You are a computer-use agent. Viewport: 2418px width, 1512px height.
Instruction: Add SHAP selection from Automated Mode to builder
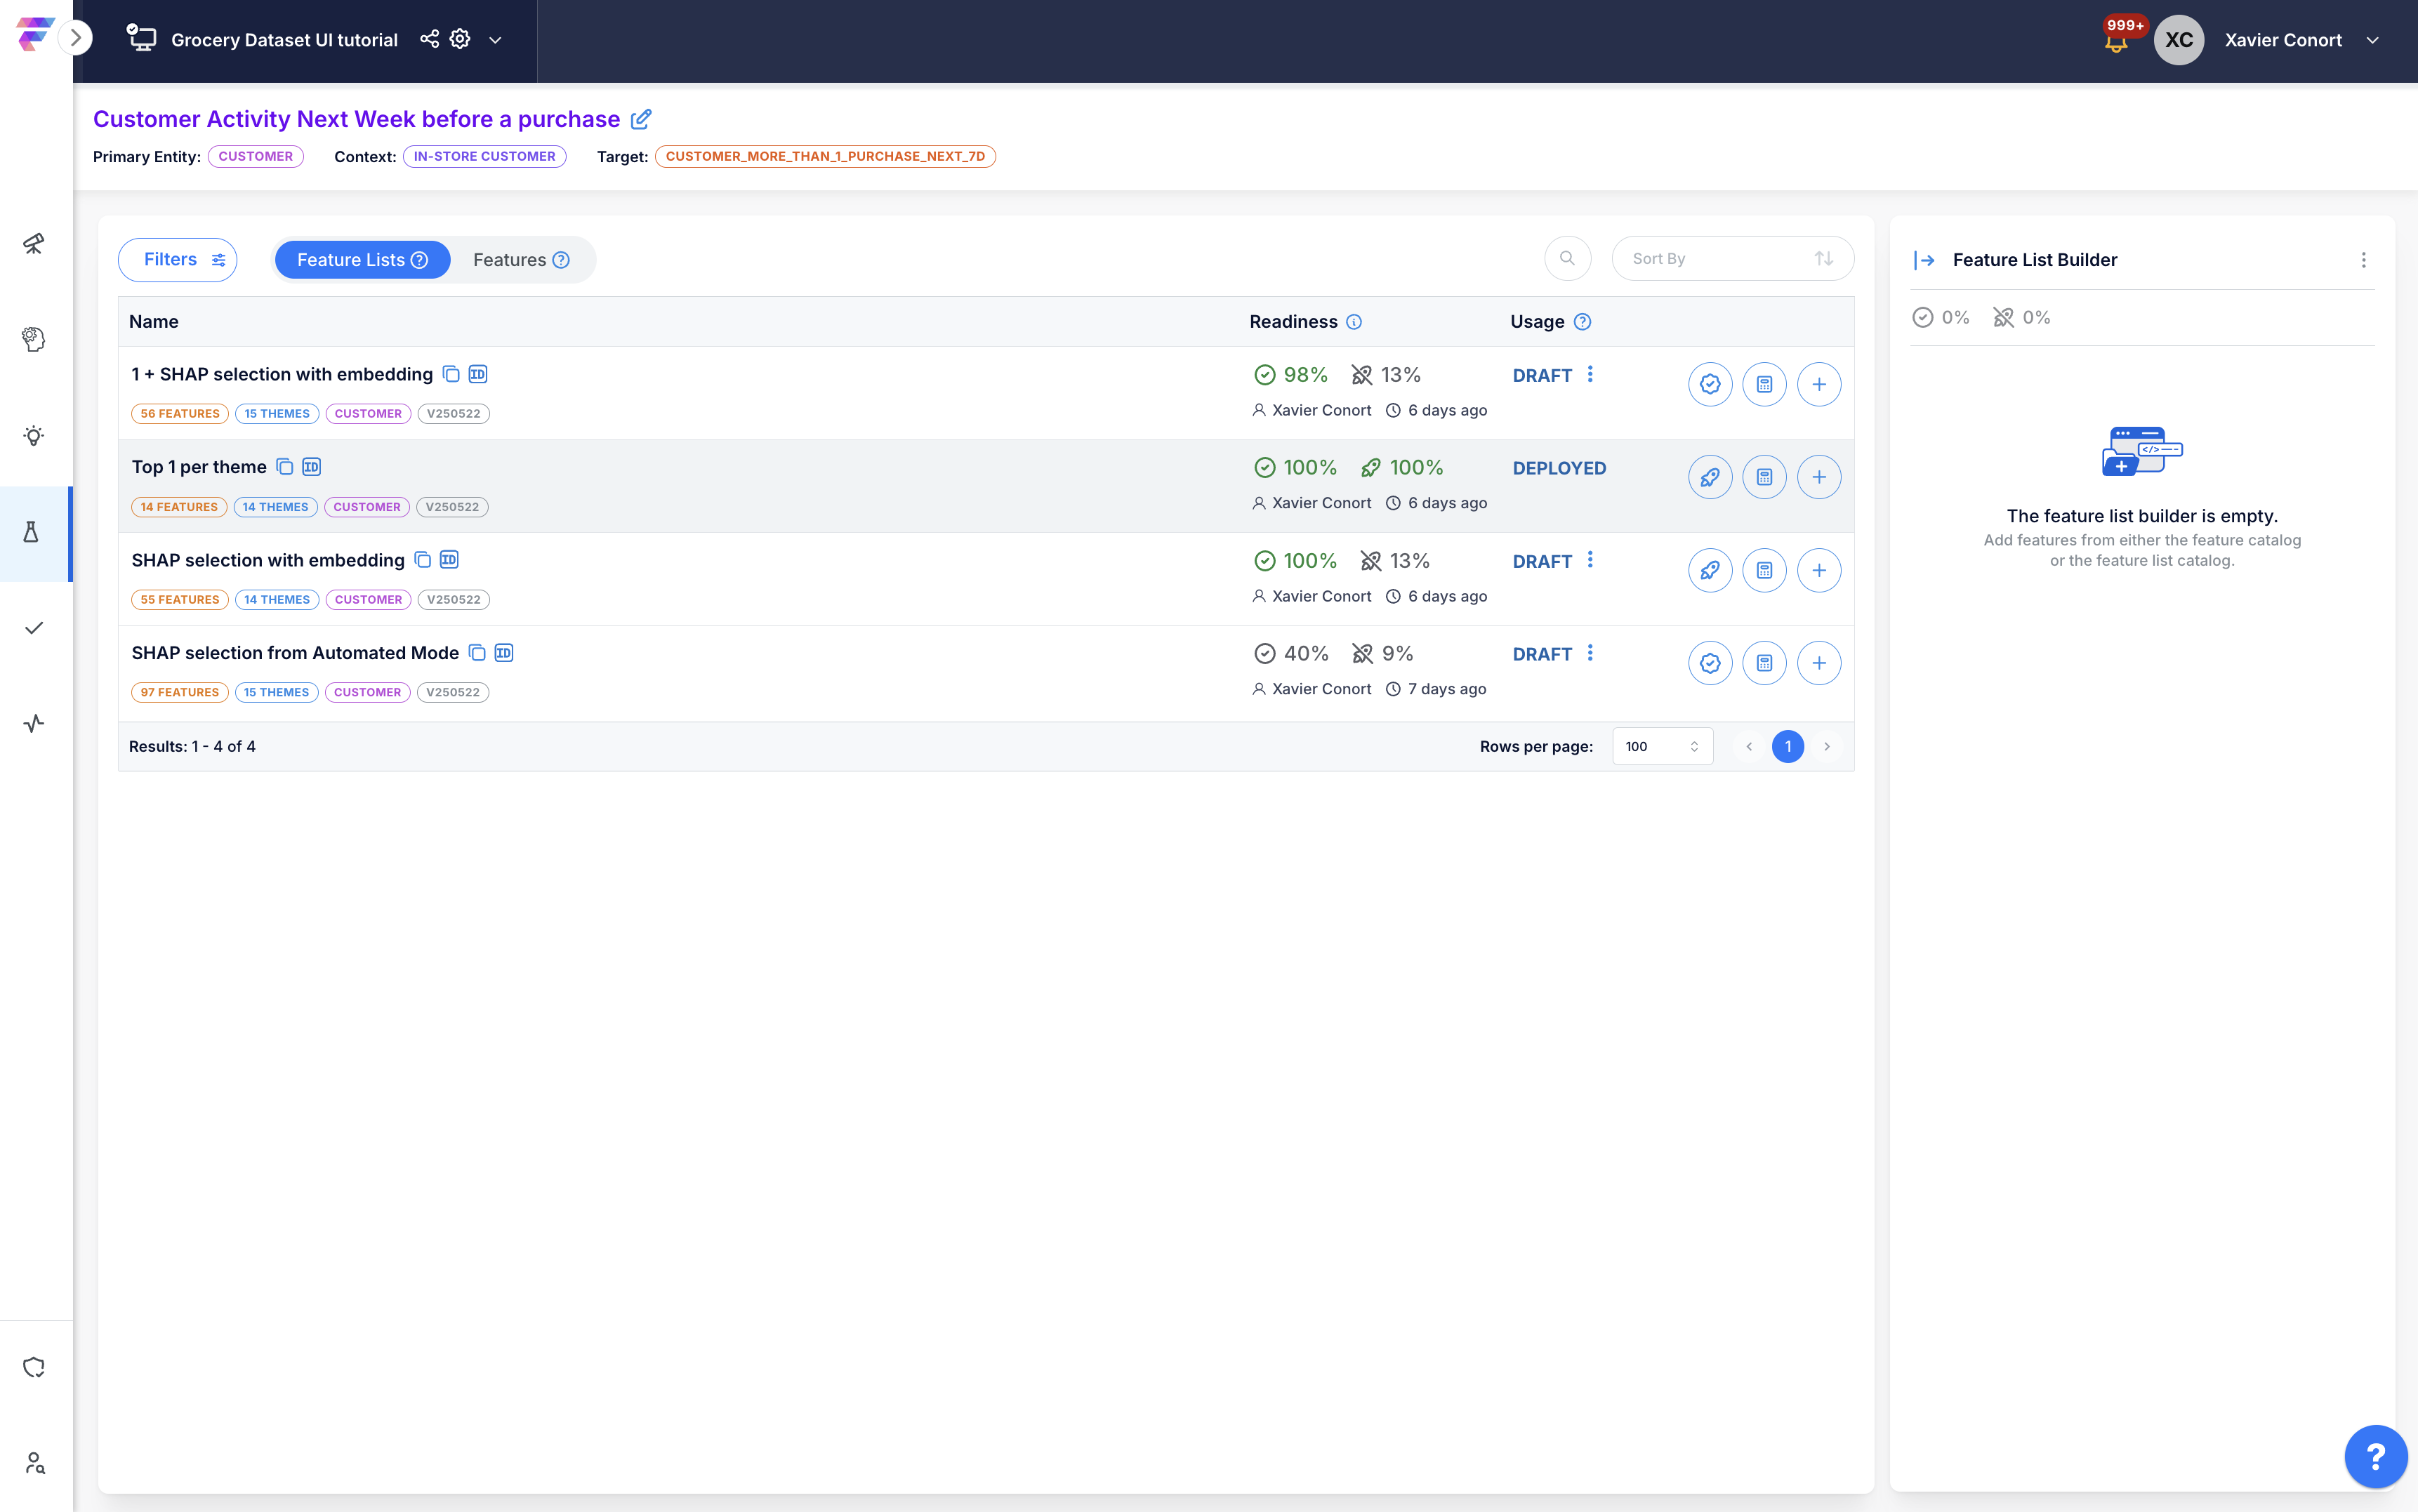1819,663
